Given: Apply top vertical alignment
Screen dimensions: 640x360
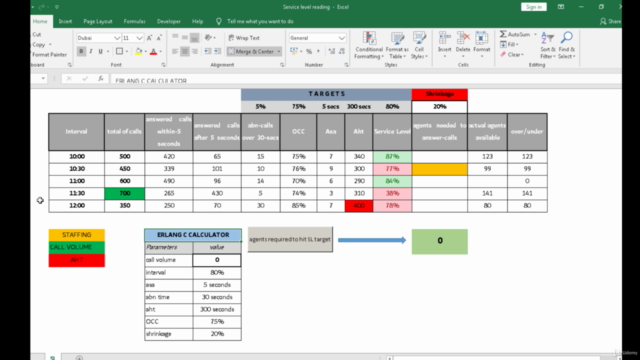Looking at the screenshot, I should [x=175, y=38].
